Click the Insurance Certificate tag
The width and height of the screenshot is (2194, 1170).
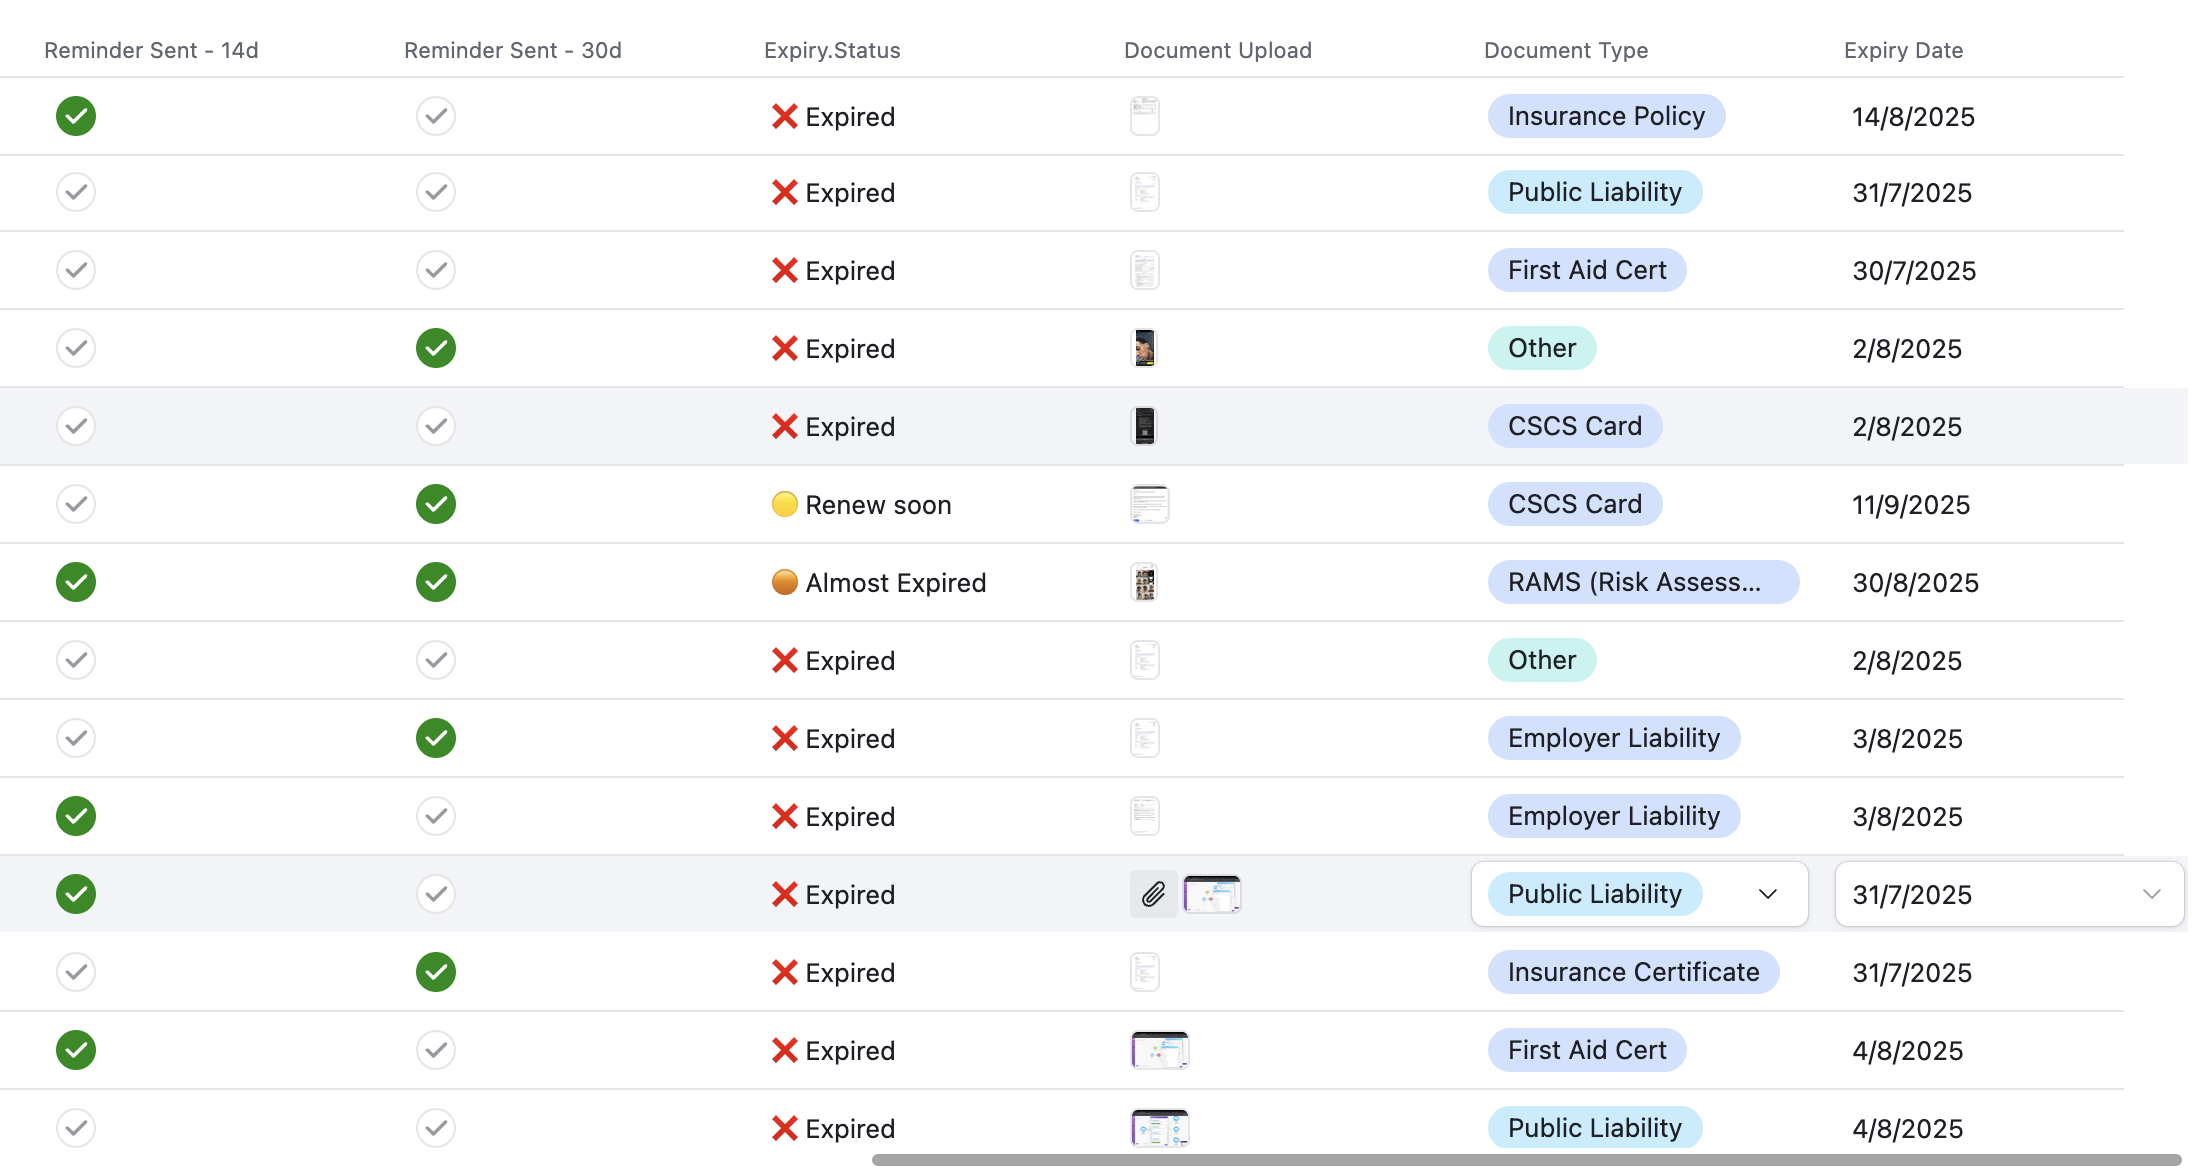[1633, 972]
